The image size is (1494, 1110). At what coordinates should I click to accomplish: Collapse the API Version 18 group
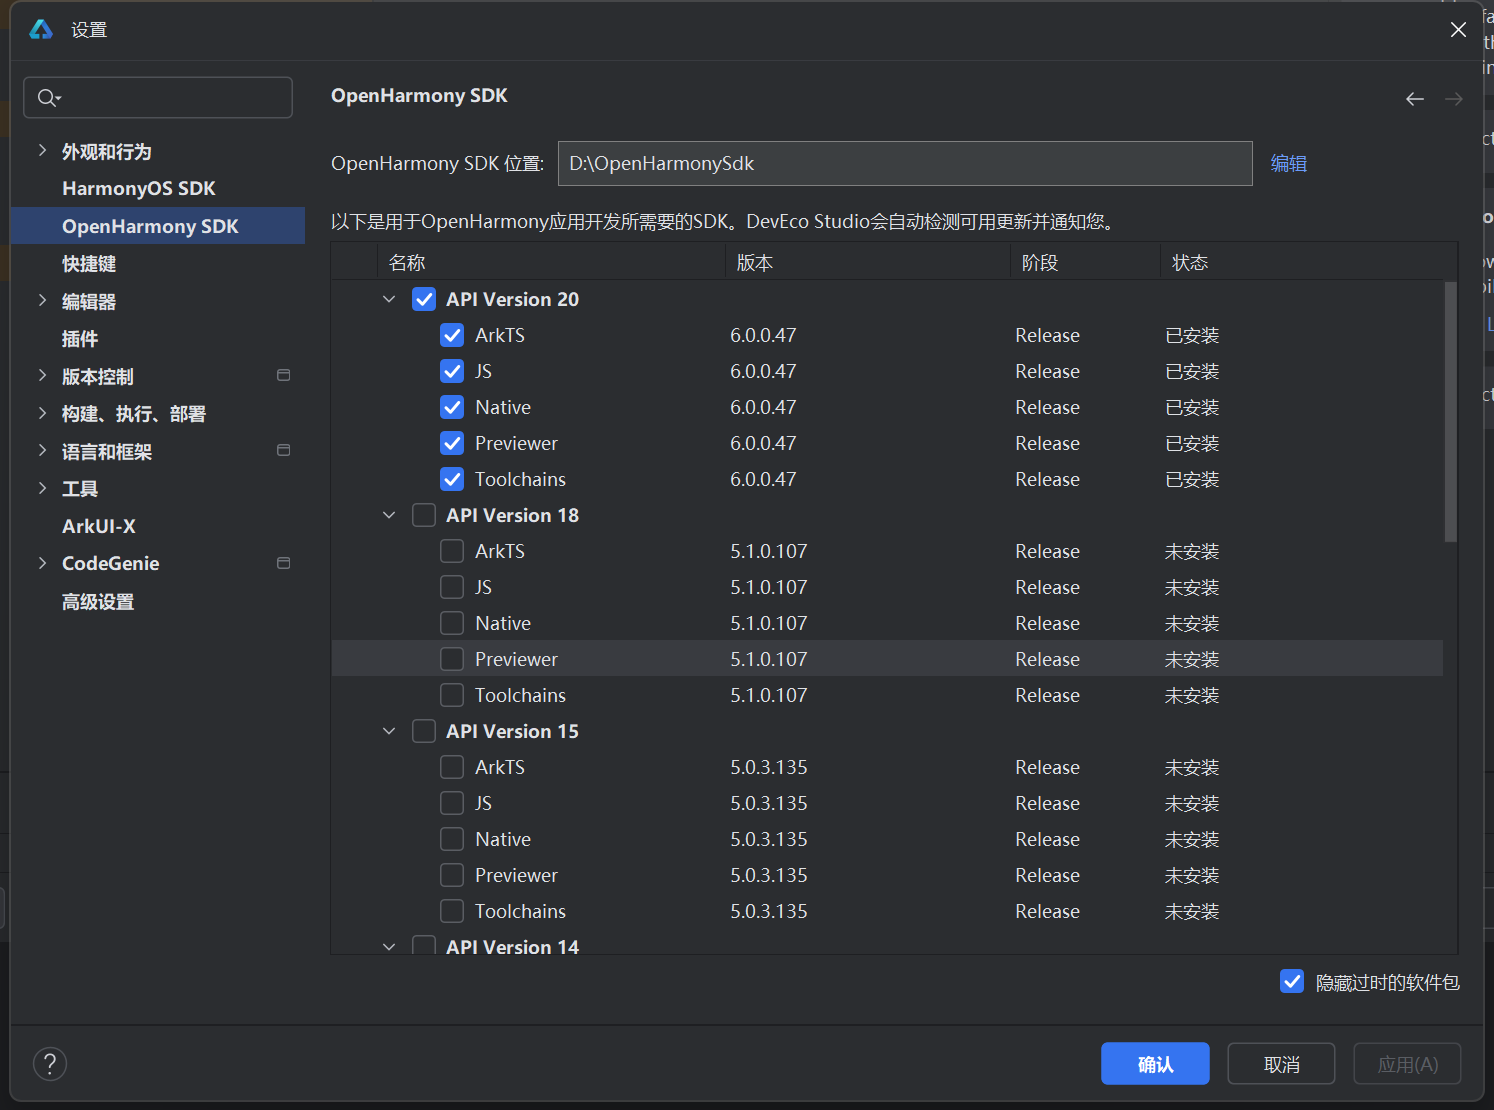(389, 515)
